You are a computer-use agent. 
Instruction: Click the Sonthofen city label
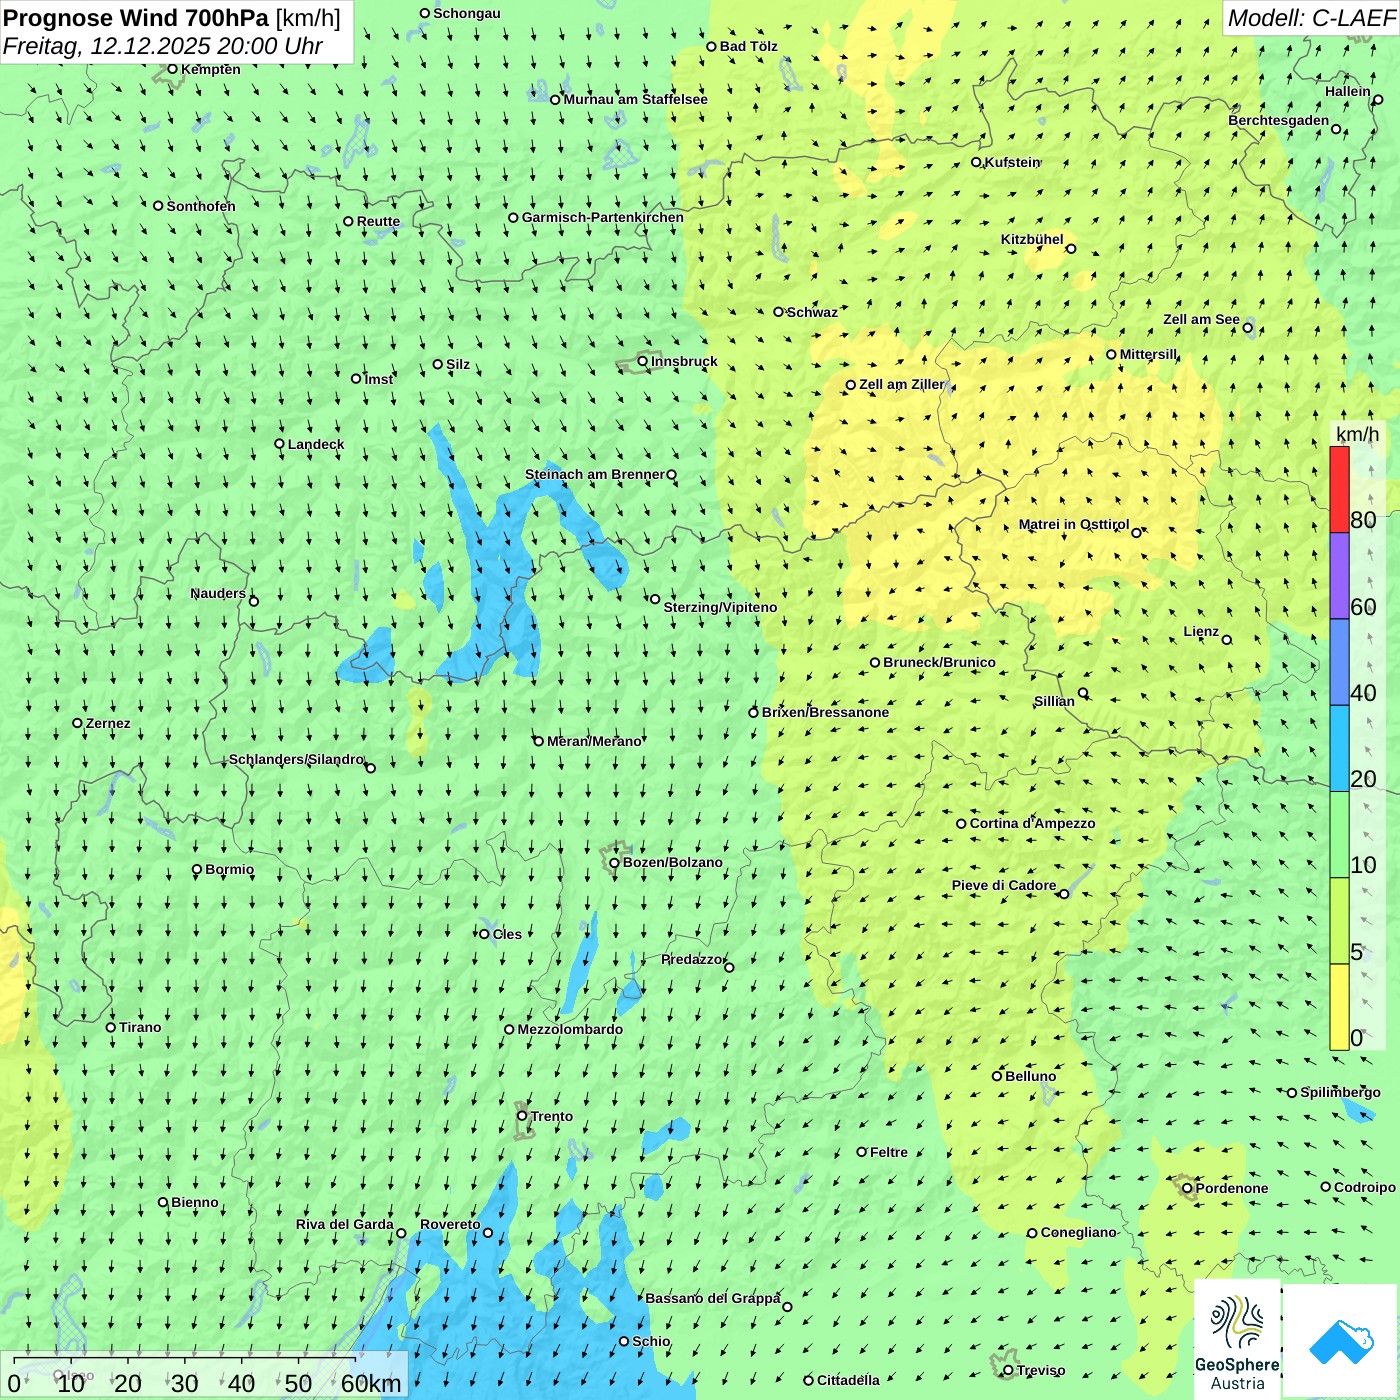tap(200, 206)
